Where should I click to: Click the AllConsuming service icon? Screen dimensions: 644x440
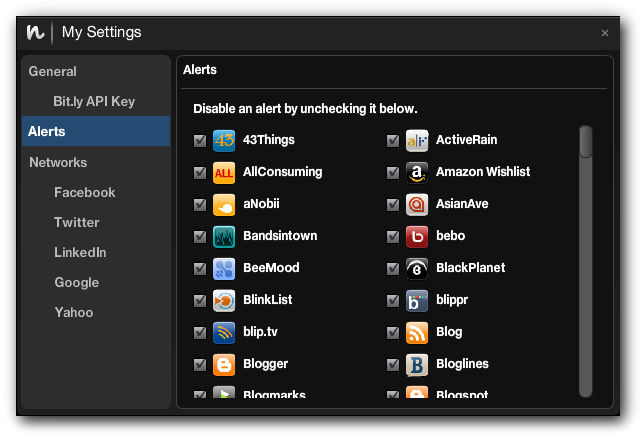point(224,173)
